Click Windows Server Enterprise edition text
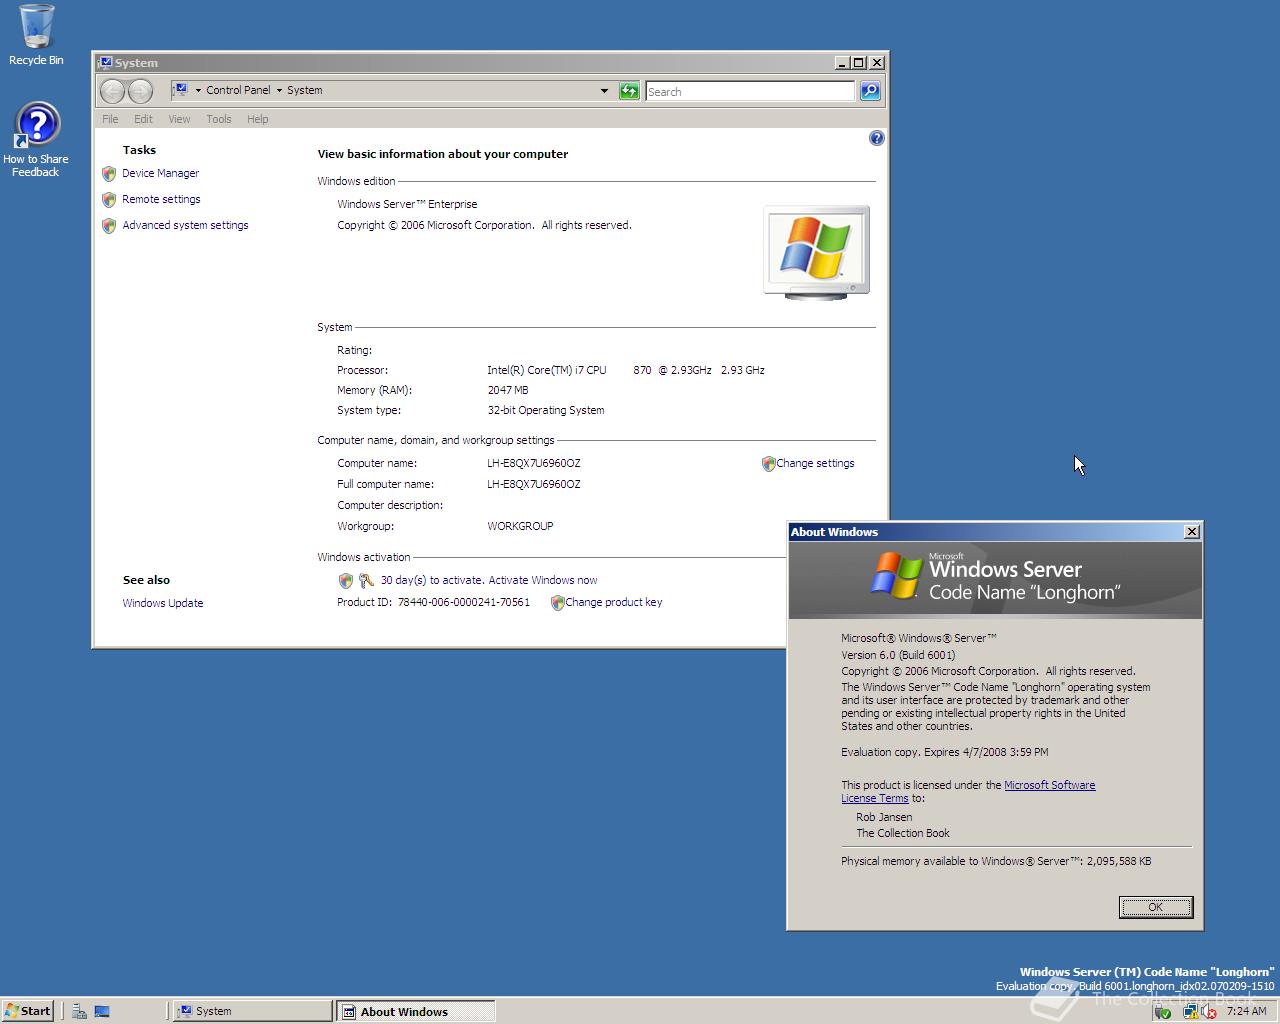 pos(407,204)
